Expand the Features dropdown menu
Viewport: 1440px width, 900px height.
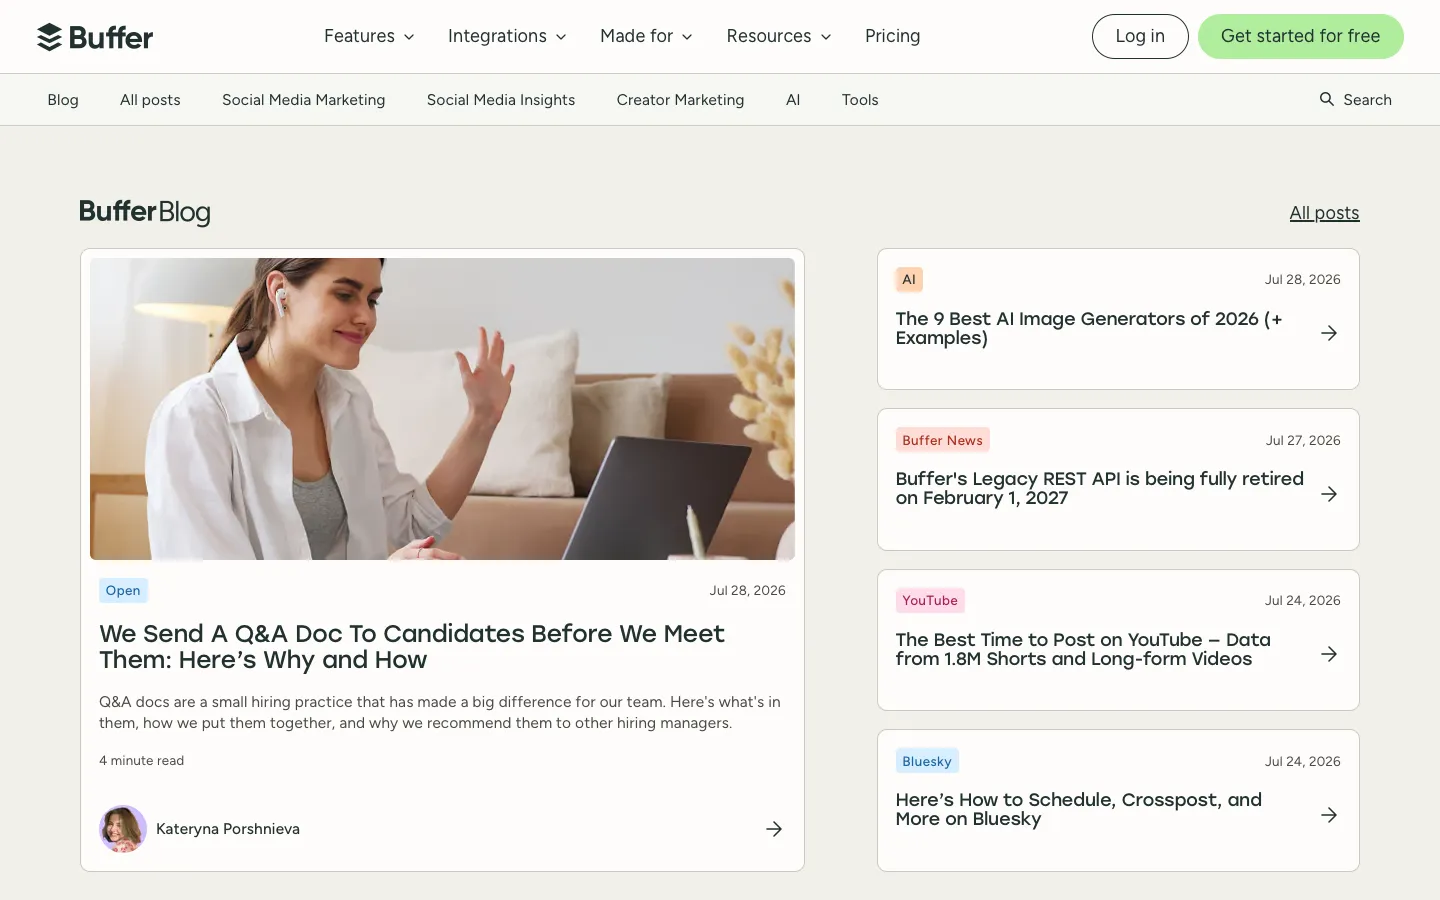pyautogui.click(x=369, y=36)
